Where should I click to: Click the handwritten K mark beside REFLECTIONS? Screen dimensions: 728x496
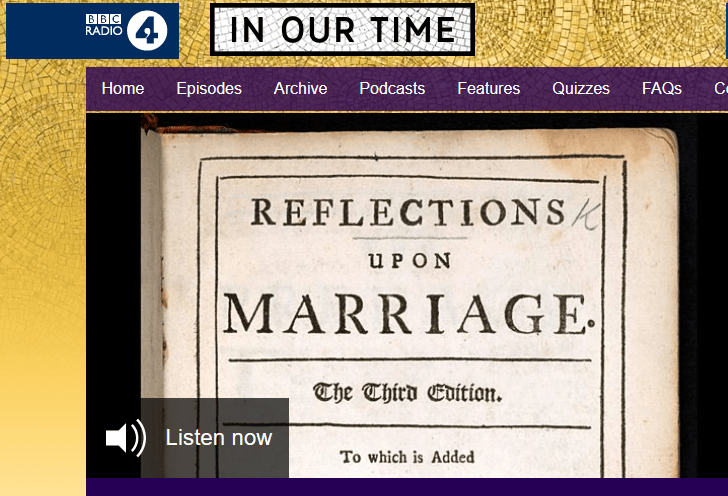[585, 215]
